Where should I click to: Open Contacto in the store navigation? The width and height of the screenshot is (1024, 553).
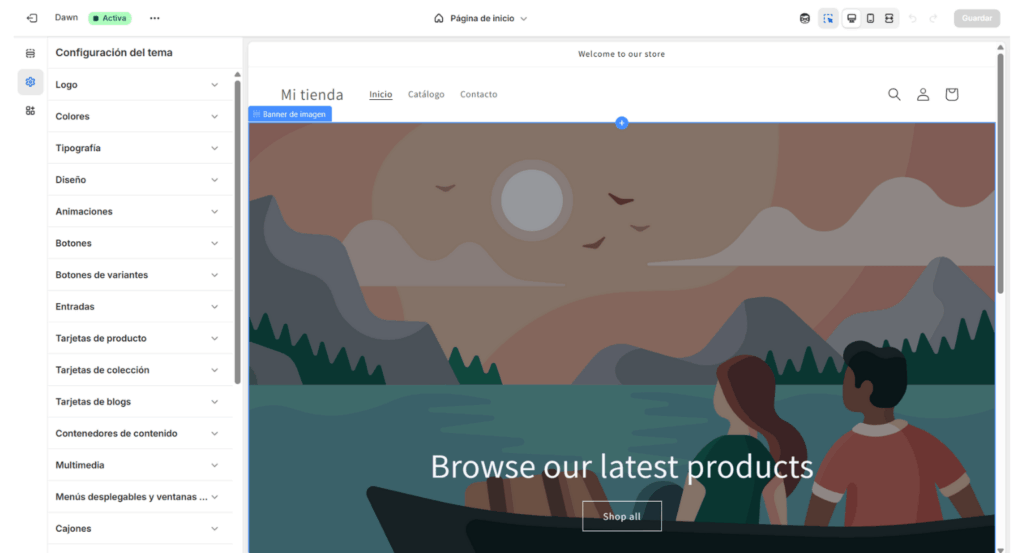tap(478, 94)
